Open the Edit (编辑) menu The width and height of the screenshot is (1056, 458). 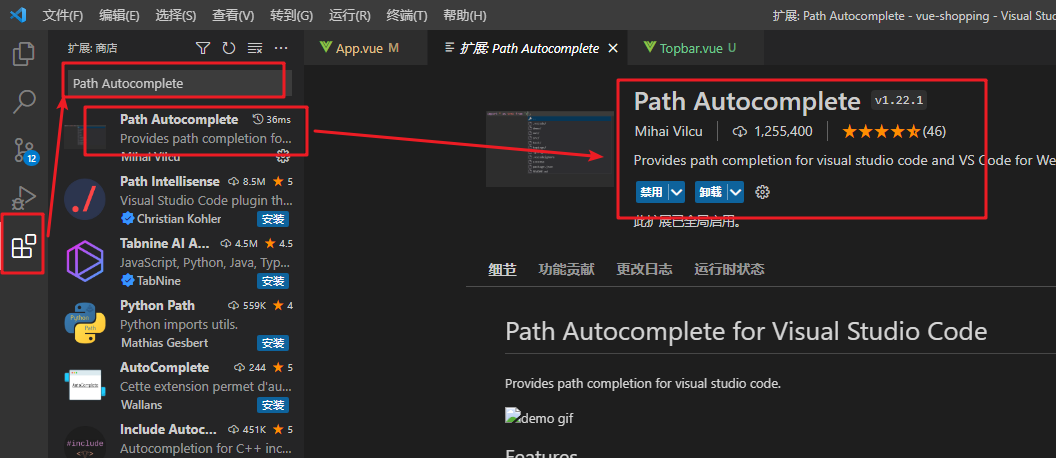pos(119,15)
